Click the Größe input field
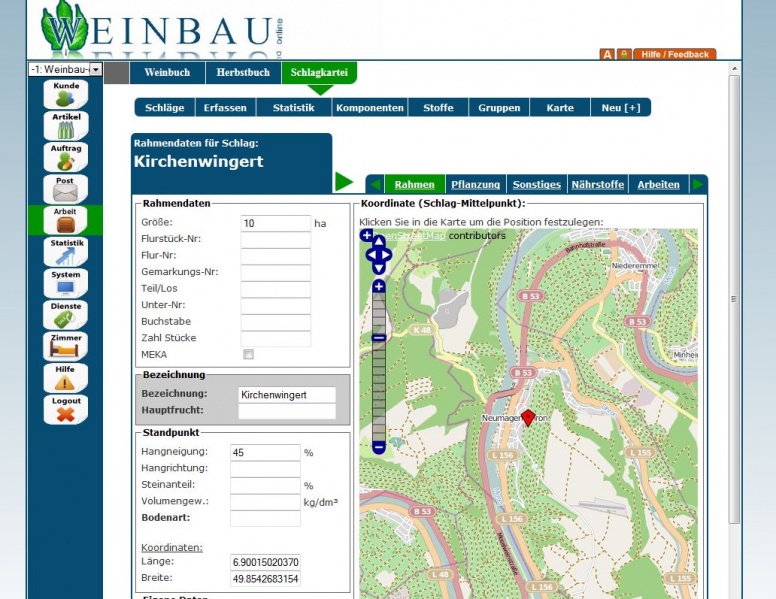The height and width of the screenshot is (599, 776). tap(275, 223)
